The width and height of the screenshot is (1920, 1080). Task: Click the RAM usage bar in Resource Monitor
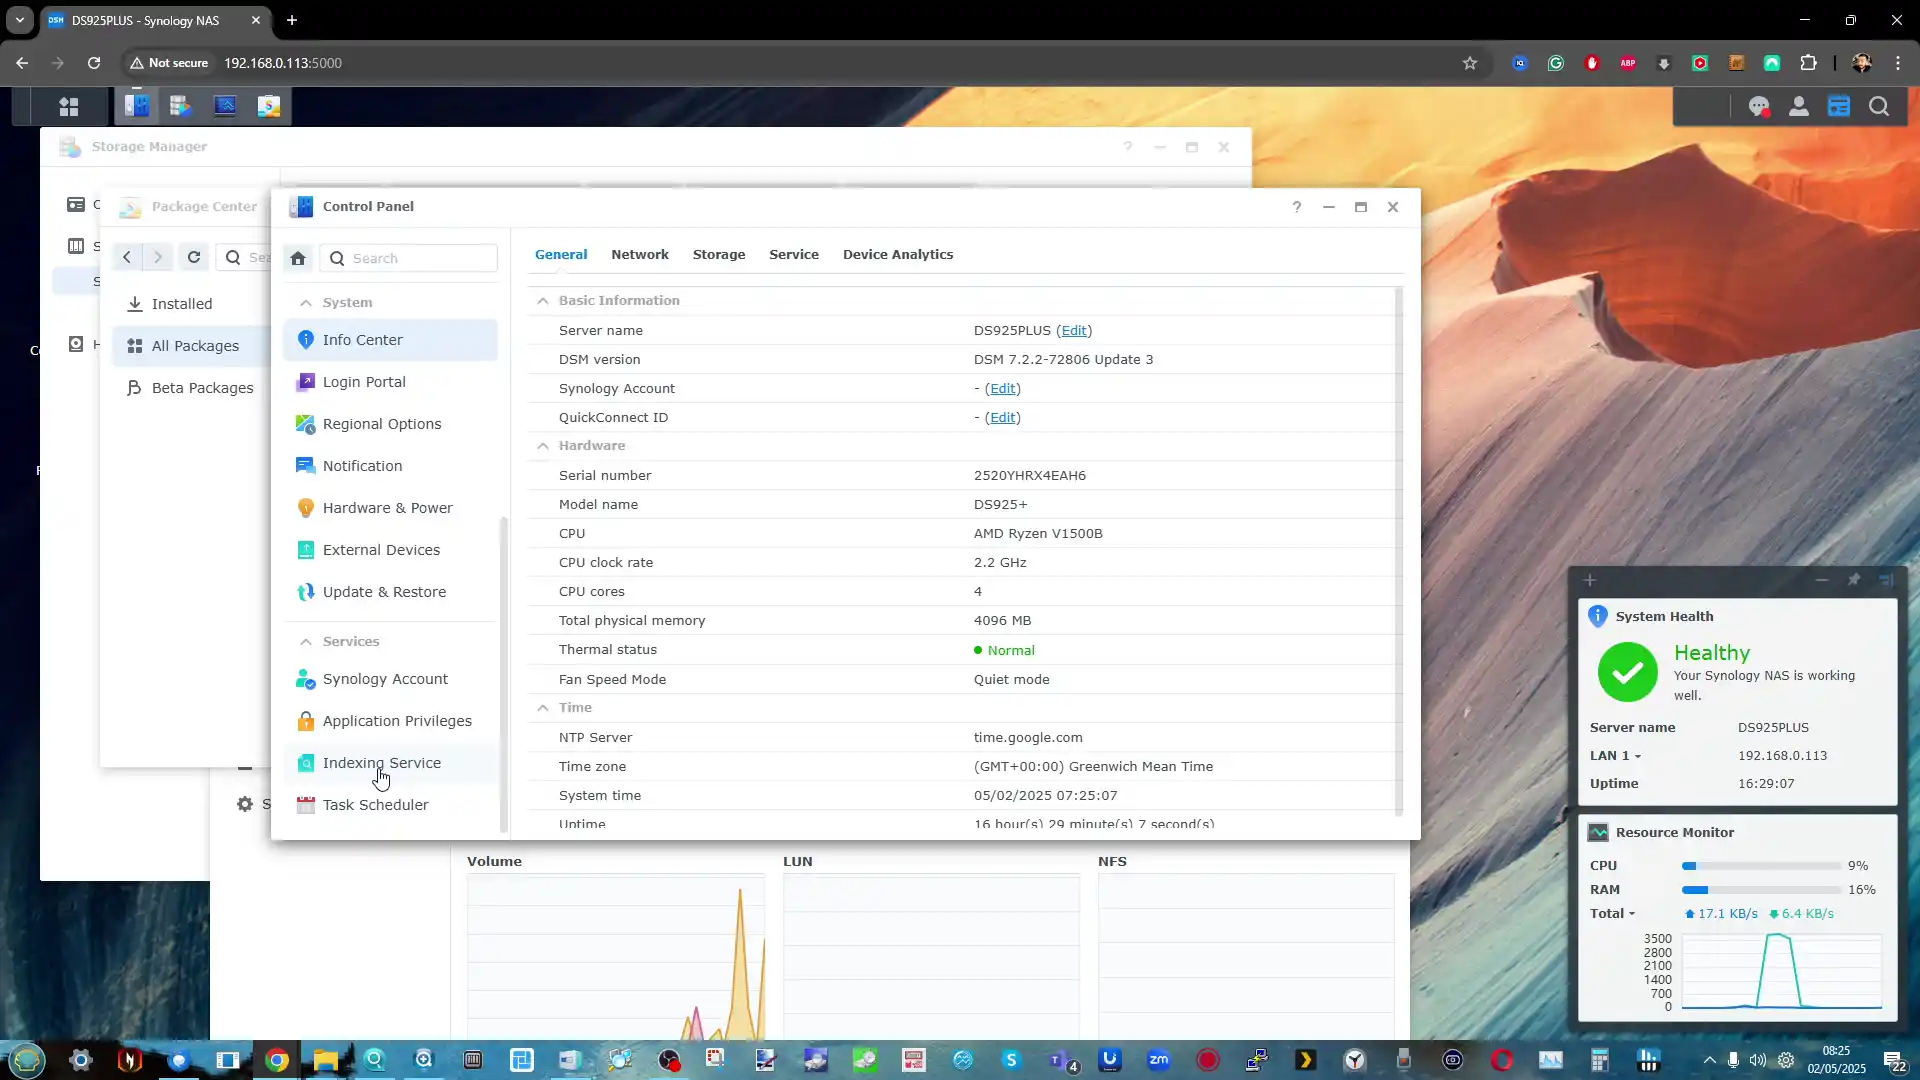click(1762, 890)
